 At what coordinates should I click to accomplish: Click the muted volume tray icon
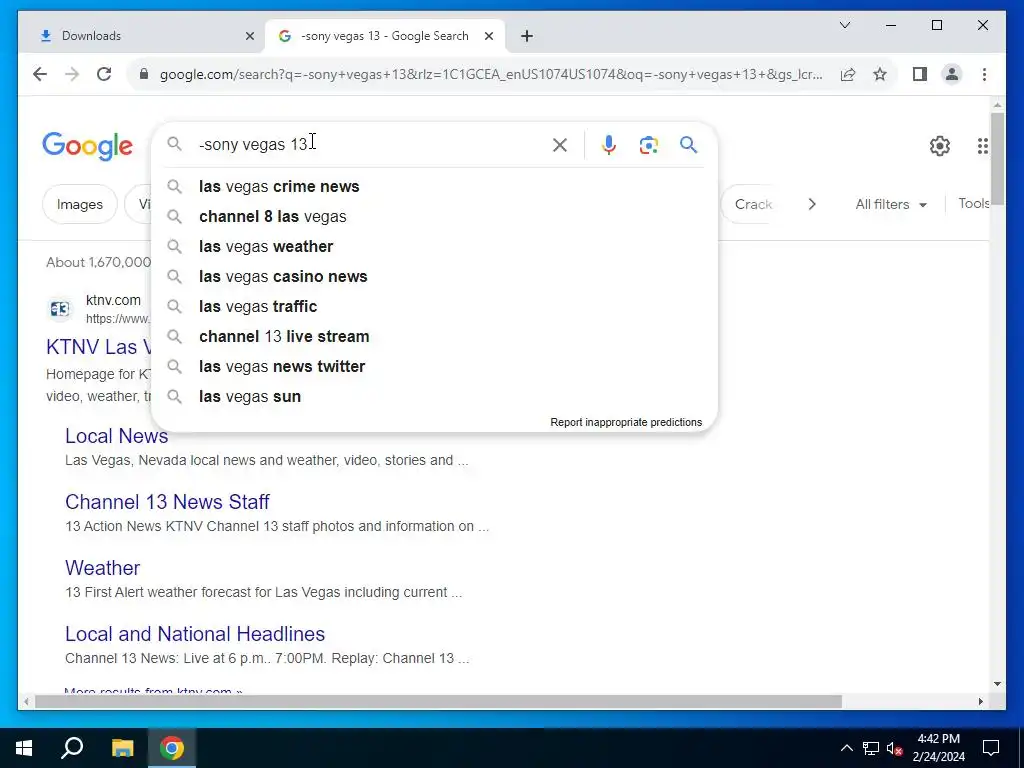895,748
